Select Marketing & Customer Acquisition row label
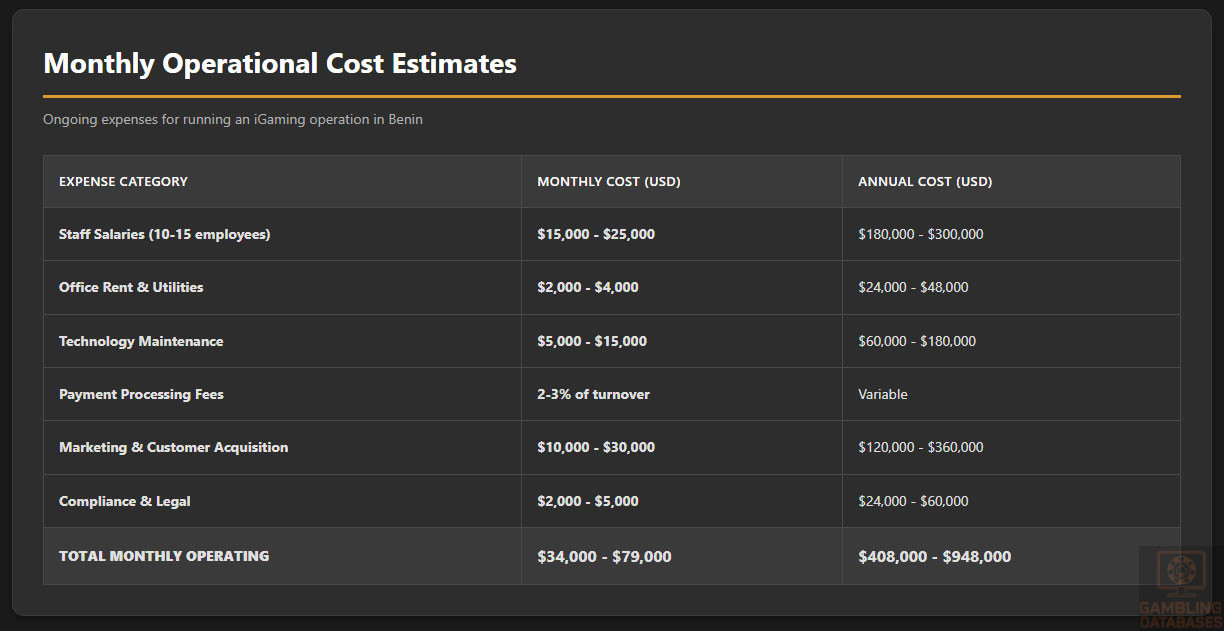1224x631 pixels. tap(173, 448)
